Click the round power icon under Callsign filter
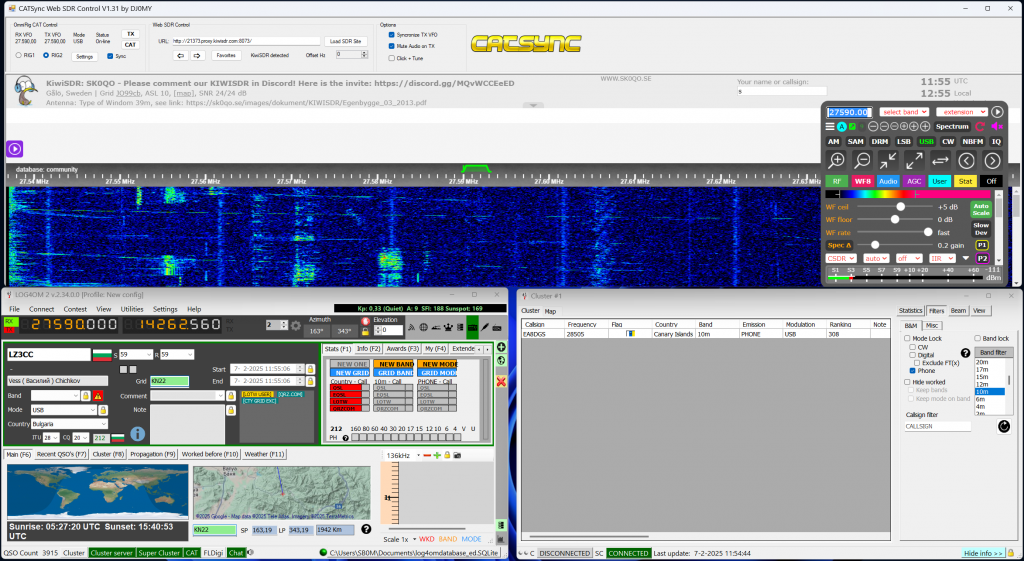The image size is (1024, 561). [x=1004, y=426]
